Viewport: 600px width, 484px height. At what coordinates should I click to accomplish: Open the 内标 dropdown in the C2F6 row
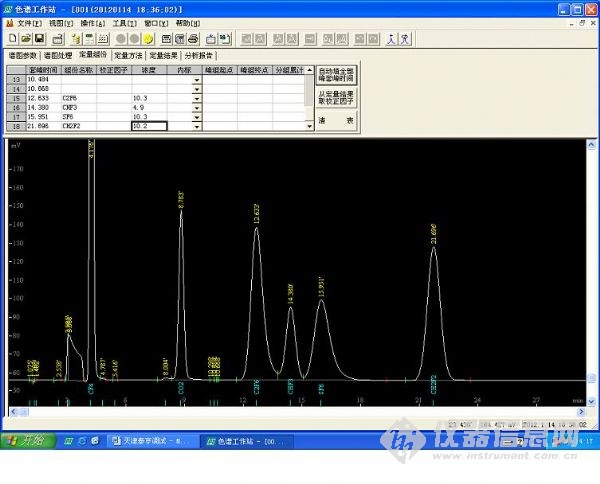(197, 98)
